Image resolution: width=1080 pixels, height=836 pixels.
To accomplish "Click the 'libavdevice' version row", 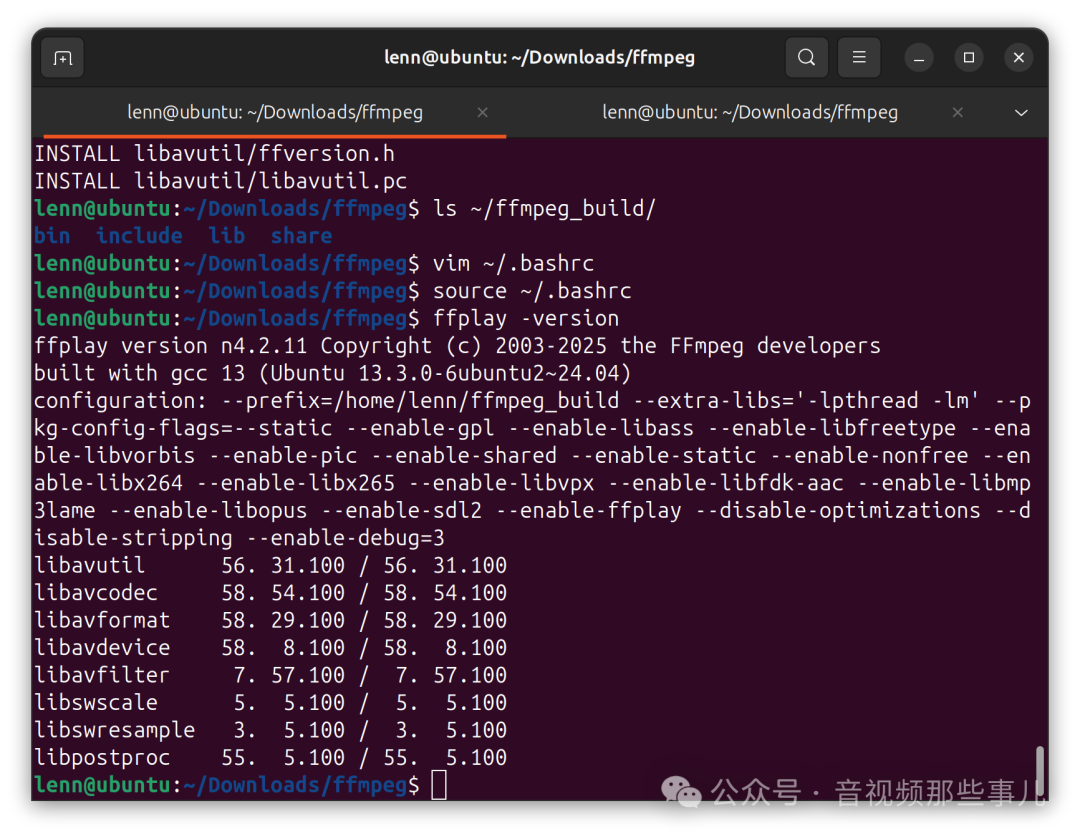I will tap(271, 648).
